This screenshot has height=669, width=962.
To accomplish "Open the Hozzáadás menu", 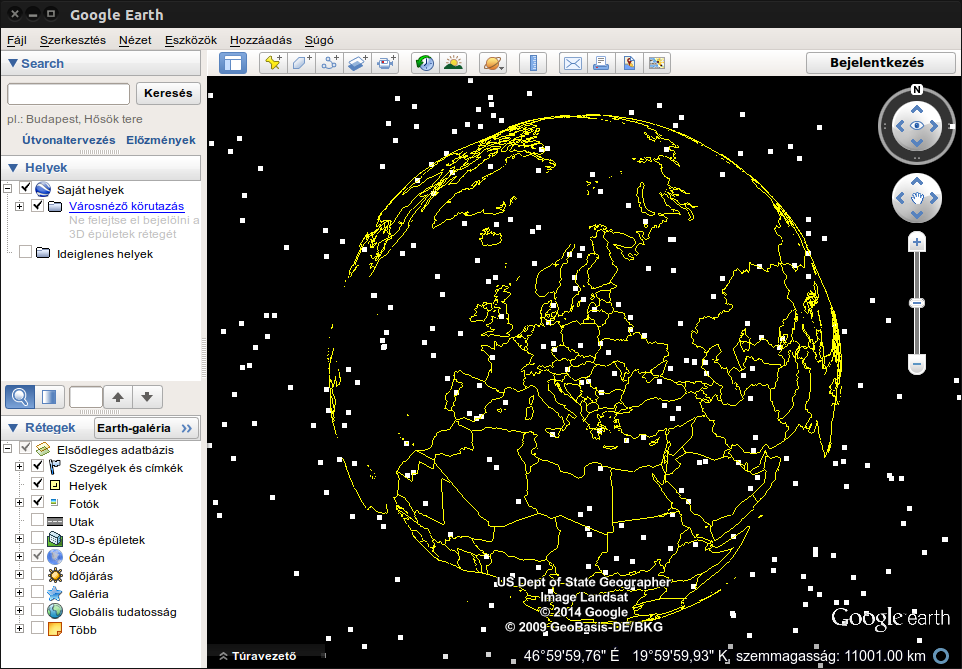I will pyautogui.click(x=261, y=40).
